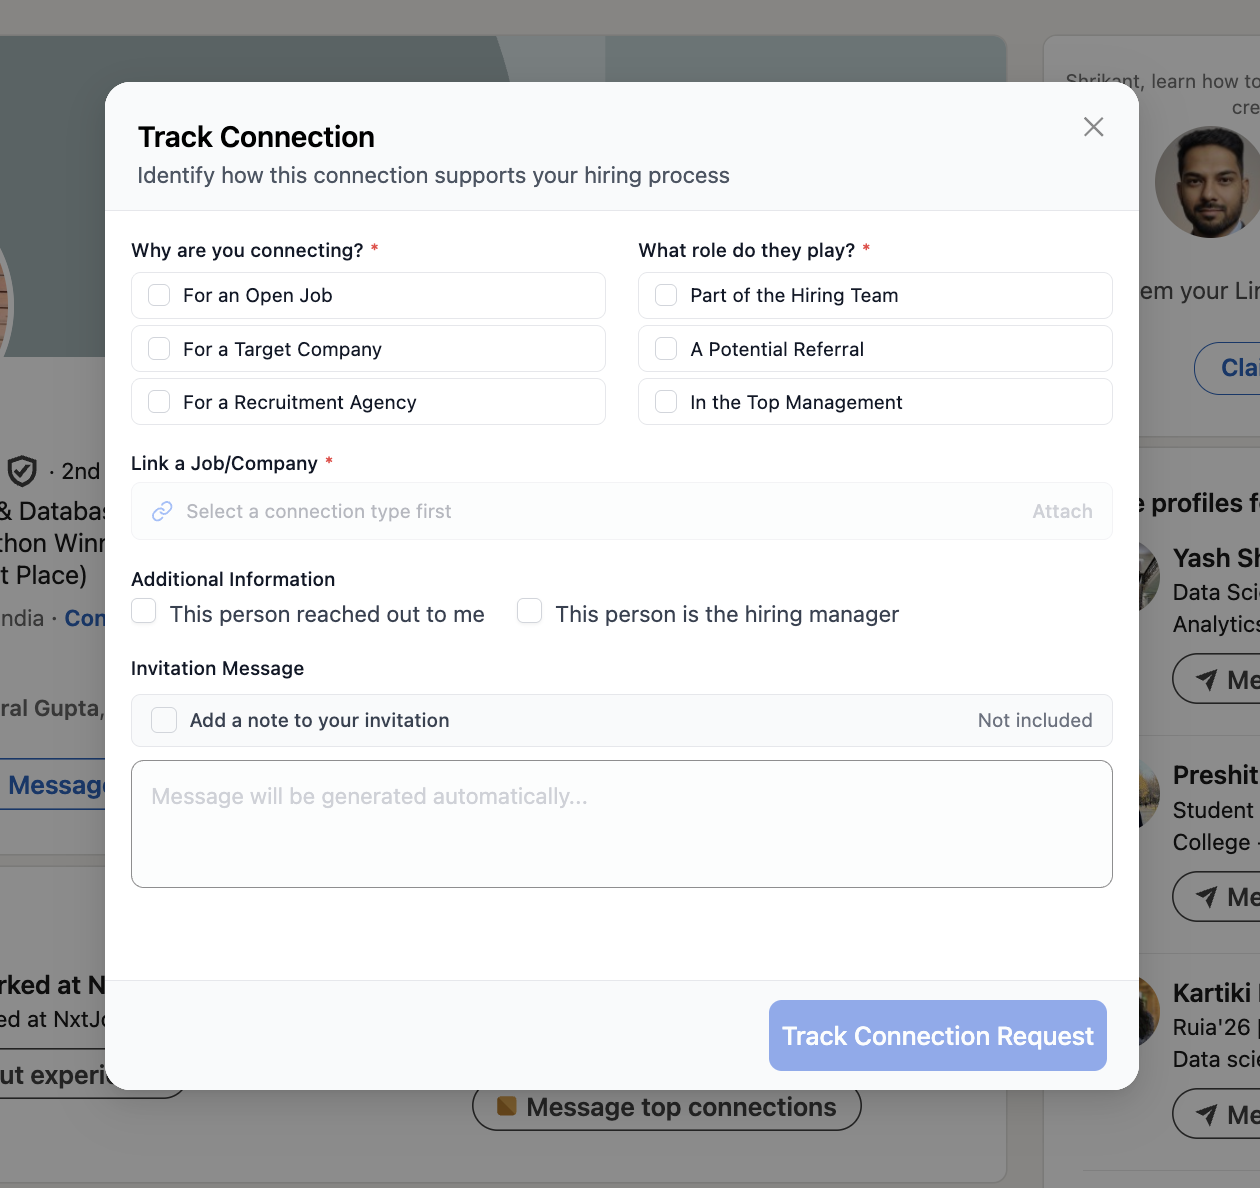Click the chat icon on Message top connections
Viewport: 1260px width, 1188px height.
click(508, 1106)
